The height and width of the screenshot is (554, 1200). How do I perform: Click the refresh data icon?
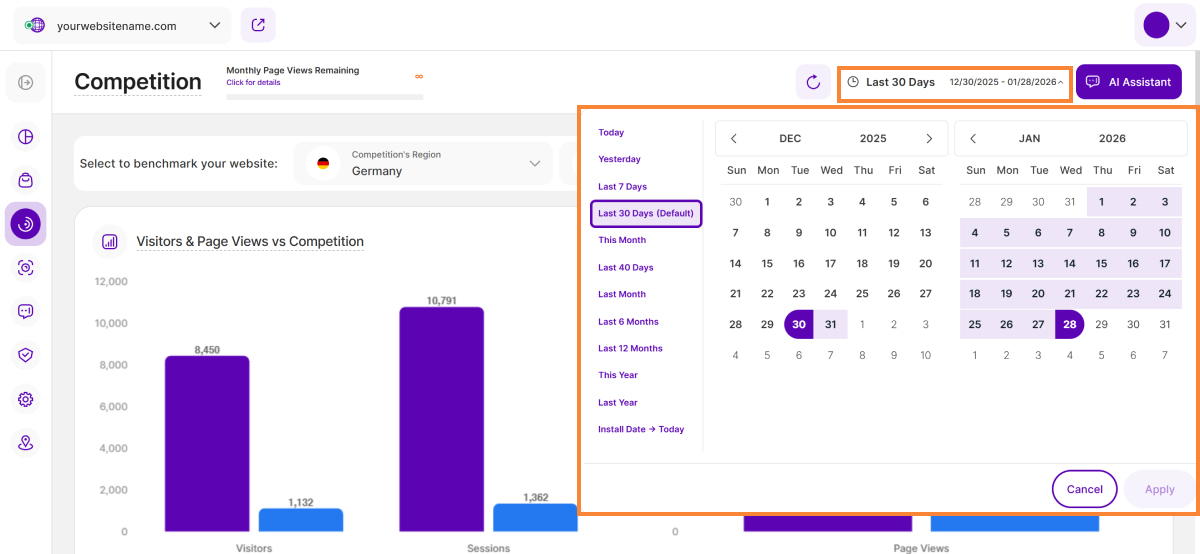[813, 82]
